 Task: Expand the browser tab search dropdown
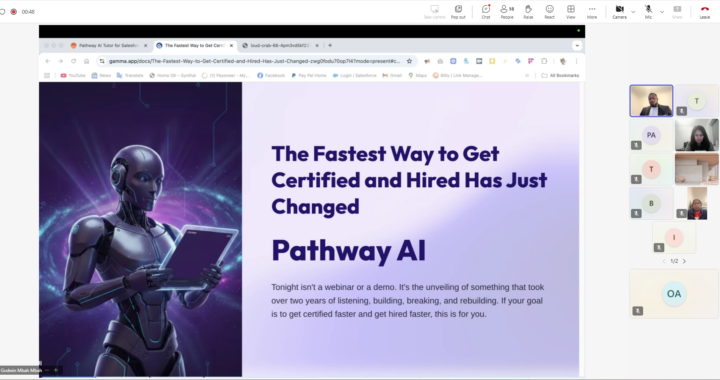pyautogui.click(x=577, y=45)
